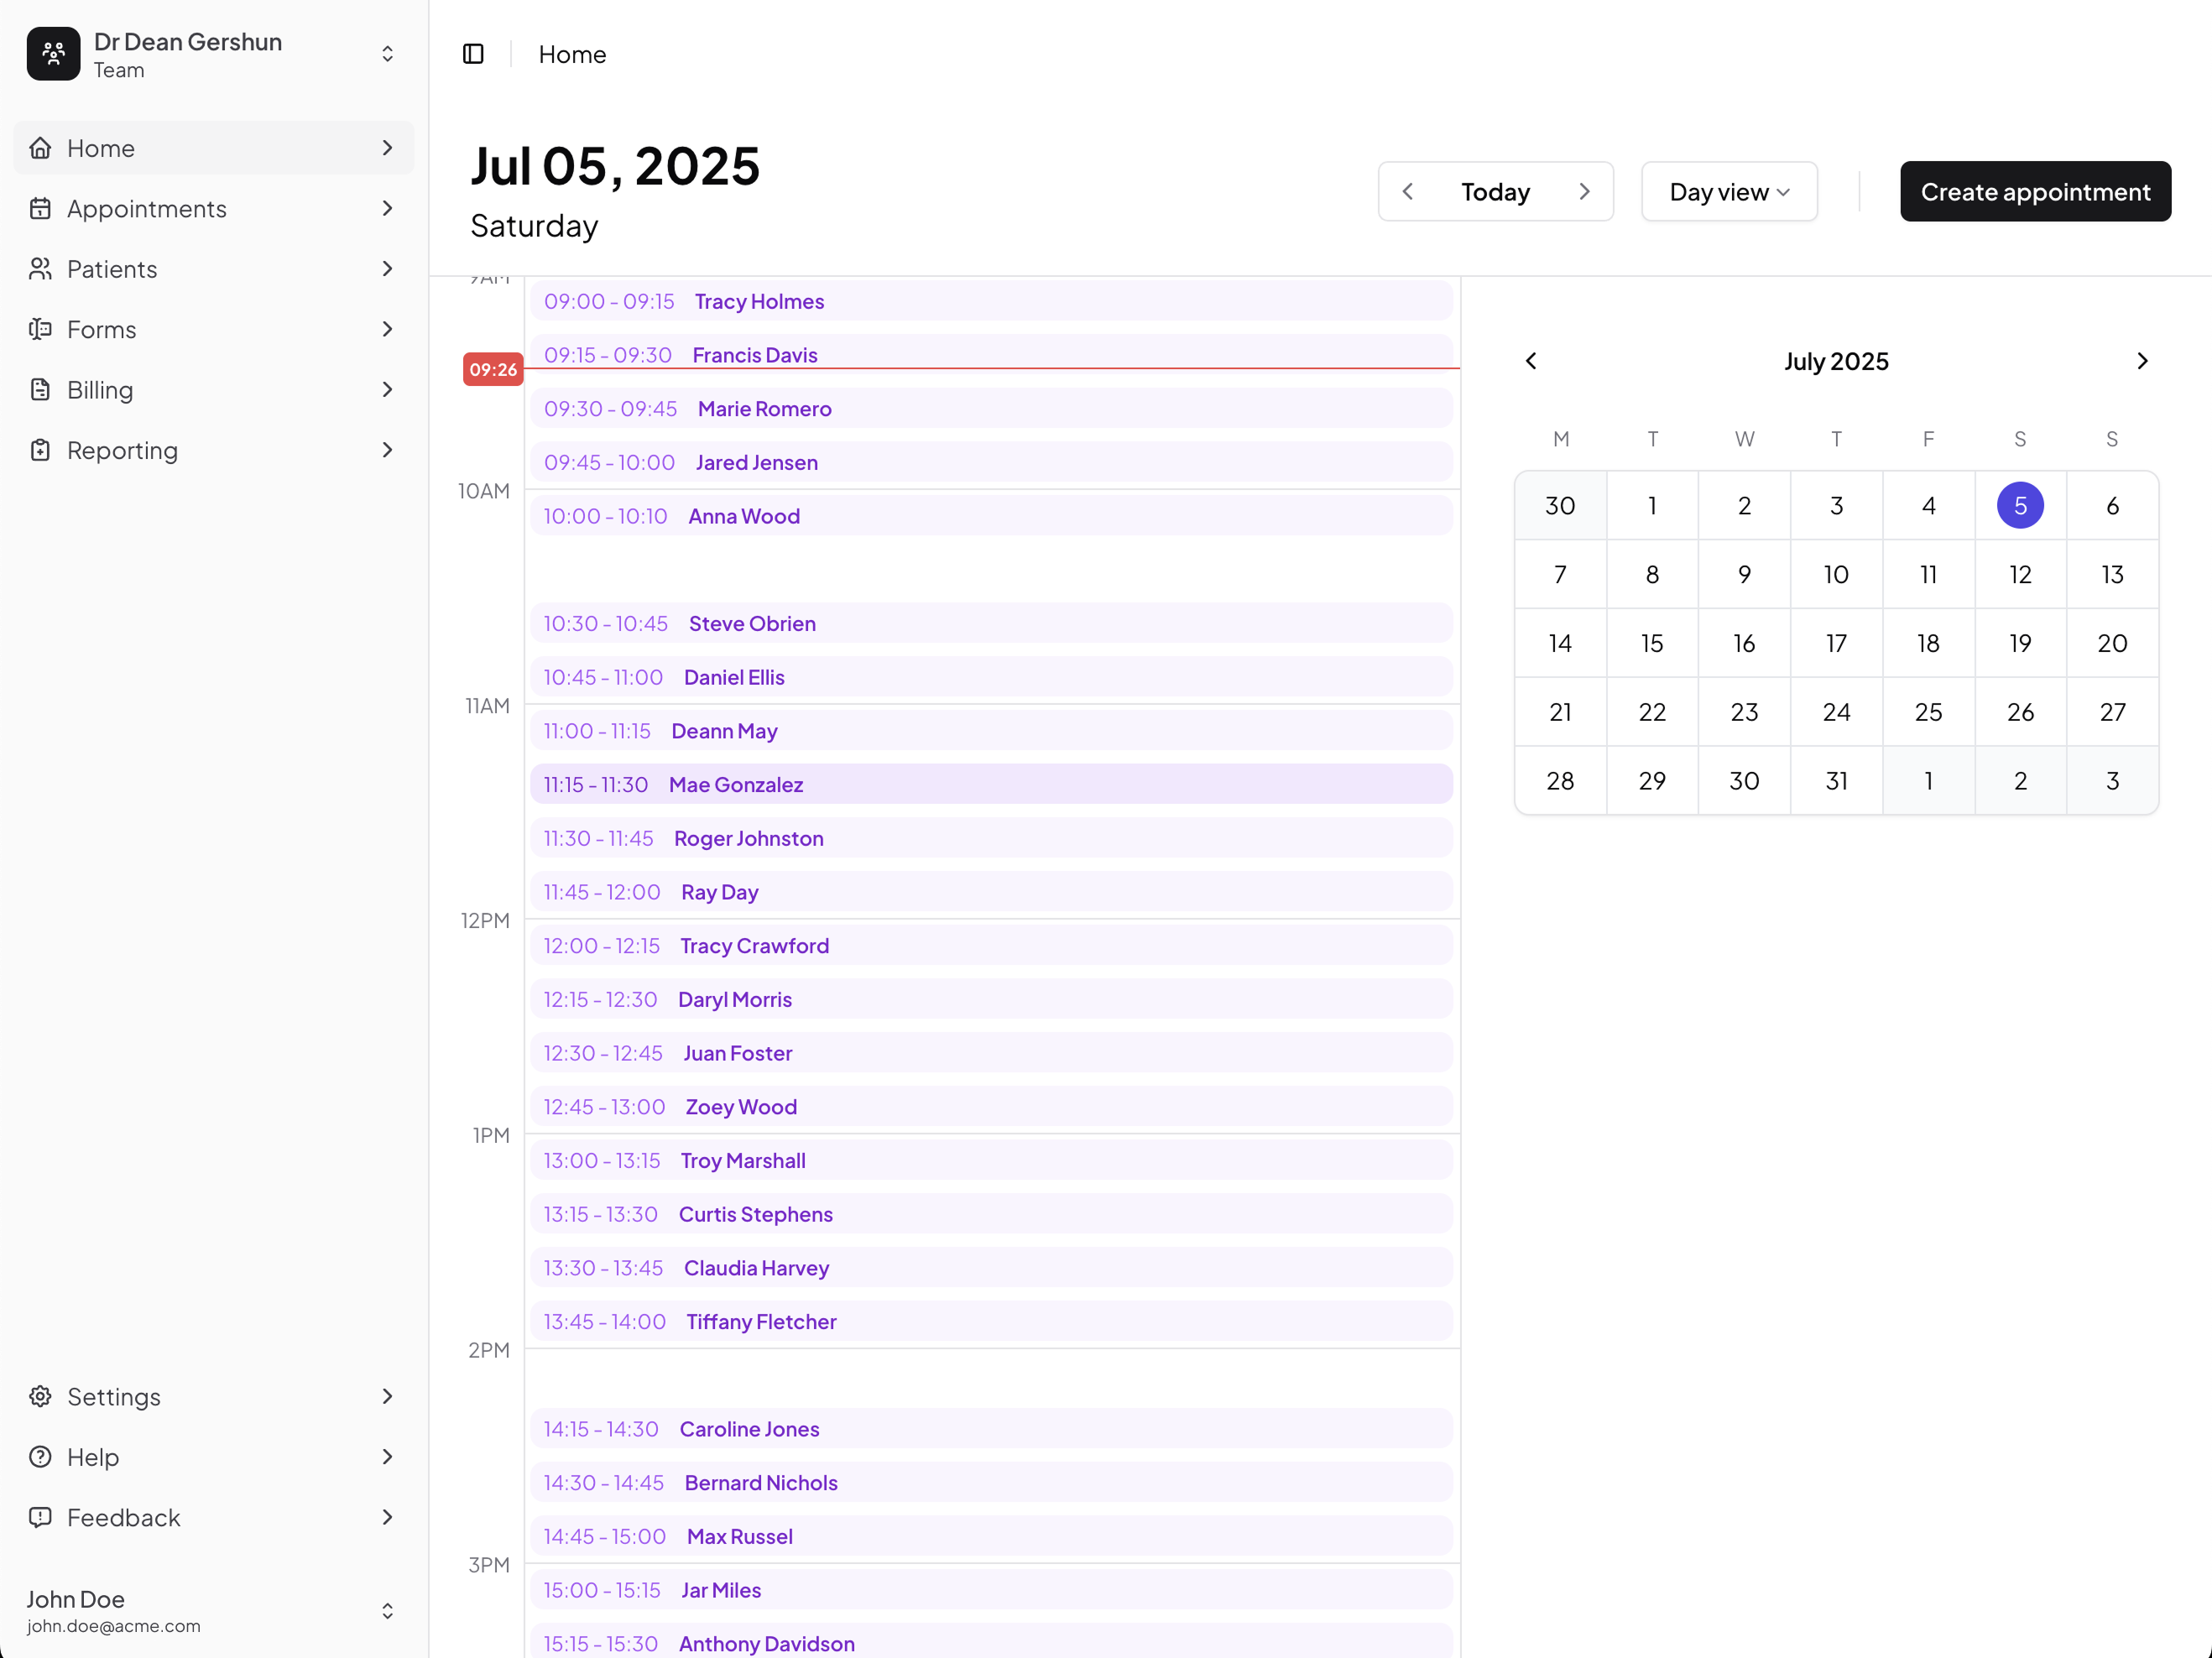The height and width of the screenshot is (1658, 2212).
Task: Select July 17 in the mini calendar
Action: (1836, 643)
